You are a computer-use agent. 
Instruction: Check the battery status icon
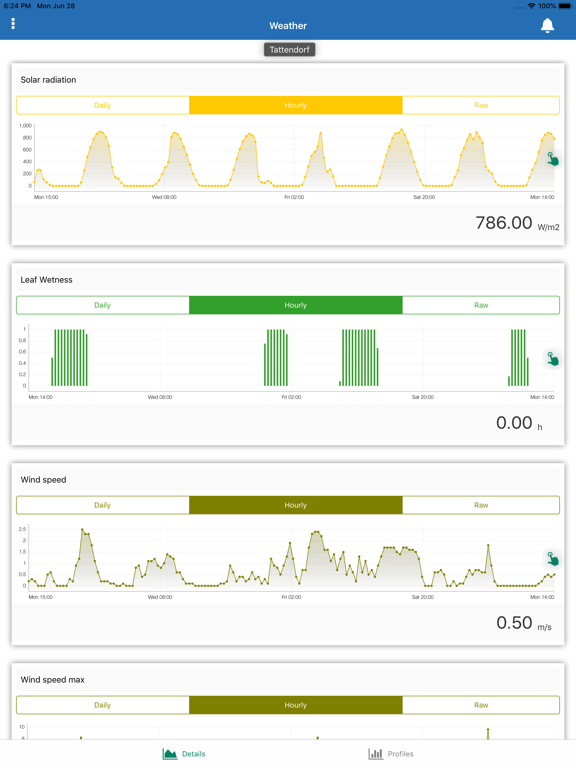pos(564,6)
